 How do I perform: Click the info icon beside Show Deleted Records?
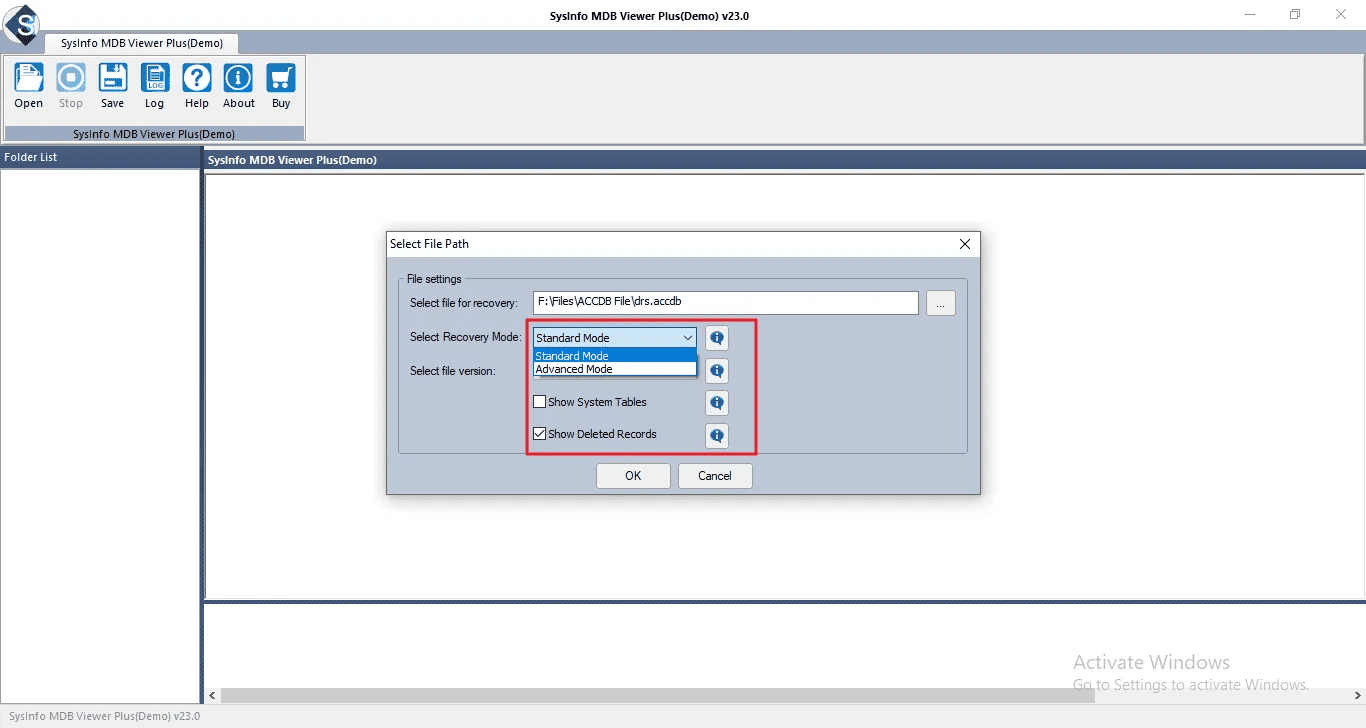(x=717, y=435)
